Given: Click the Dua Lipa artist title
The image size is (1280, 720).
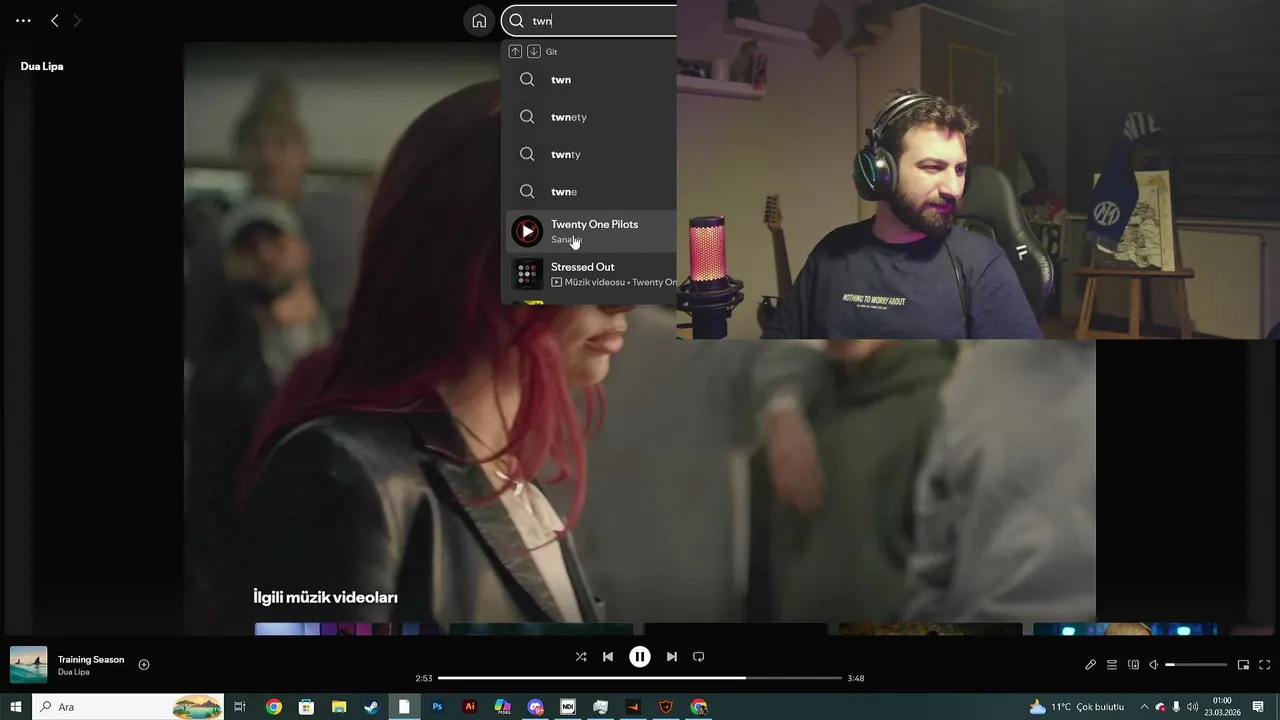Looking at the screenshot, I should pos(42,66).
